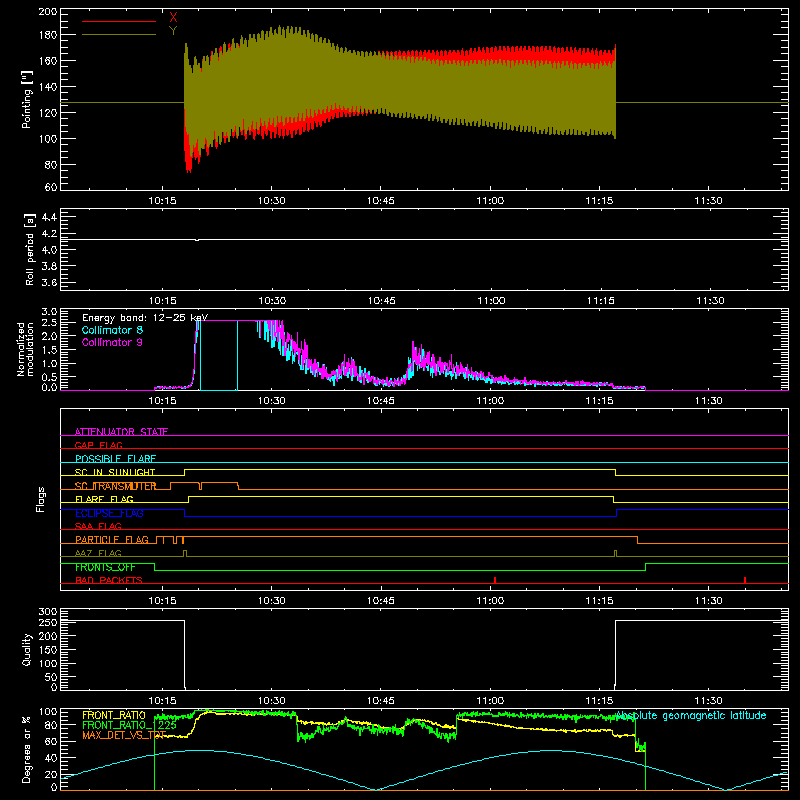Click the "300" value on Quality axis
Viewport: 800px width, 800px height.
point(48,612)
